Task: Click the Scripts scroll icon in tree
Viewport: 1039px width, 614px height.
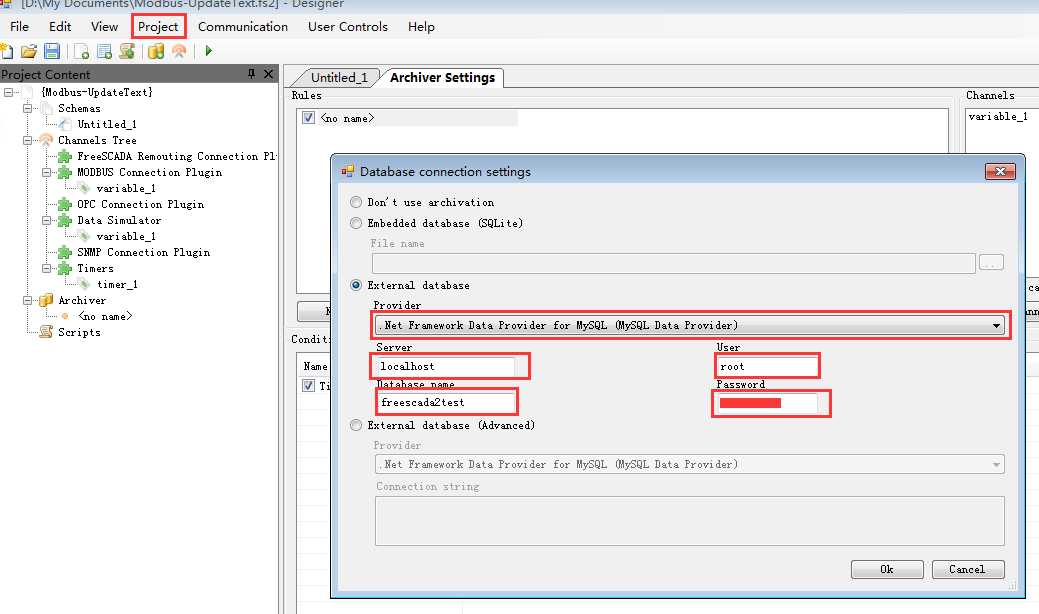Action: tap(46, 332)
